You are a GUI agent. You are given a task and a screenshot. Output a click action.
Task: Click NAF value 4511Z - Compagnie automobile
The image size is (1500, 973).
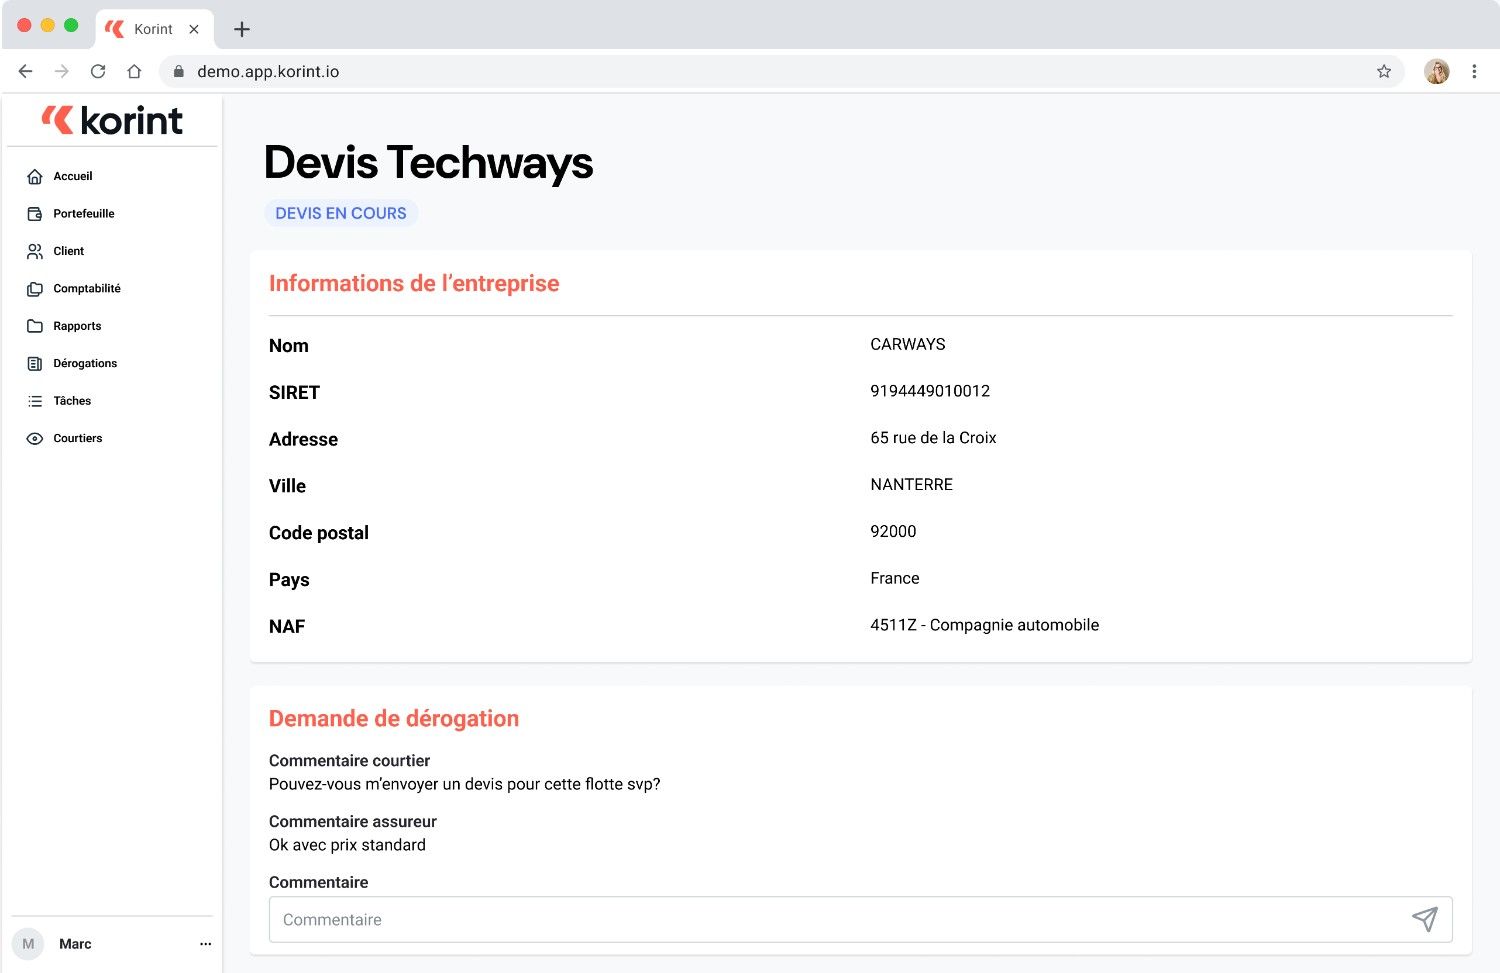point(985,625)
